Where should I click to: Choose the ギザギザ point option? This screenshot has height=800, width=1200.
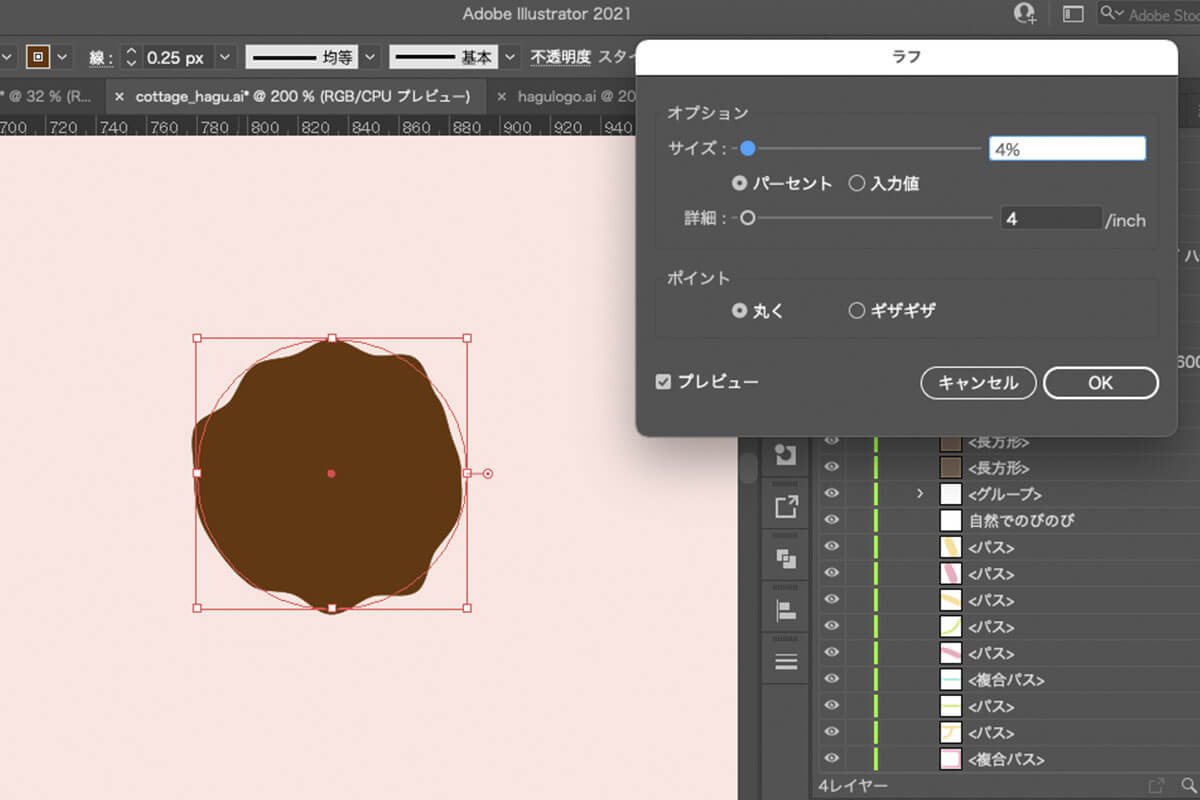856,311
